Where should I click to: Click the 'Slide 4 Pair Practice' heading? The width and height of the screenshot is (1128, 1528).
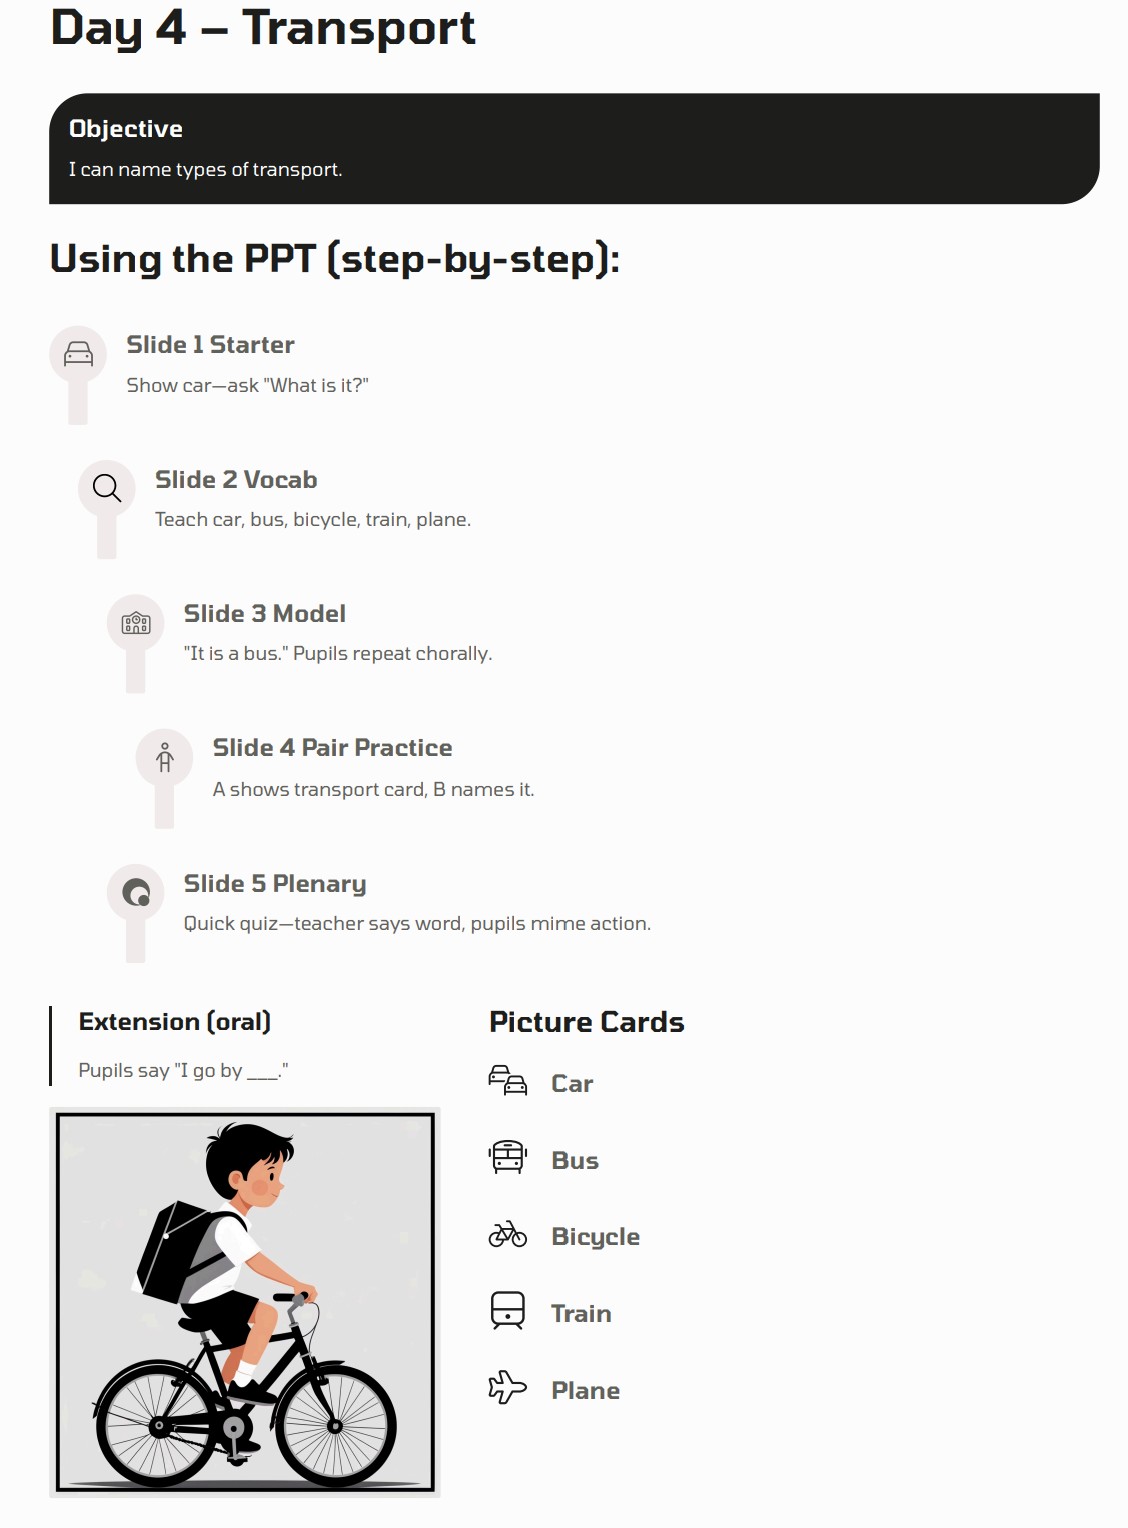pos(332,748)
